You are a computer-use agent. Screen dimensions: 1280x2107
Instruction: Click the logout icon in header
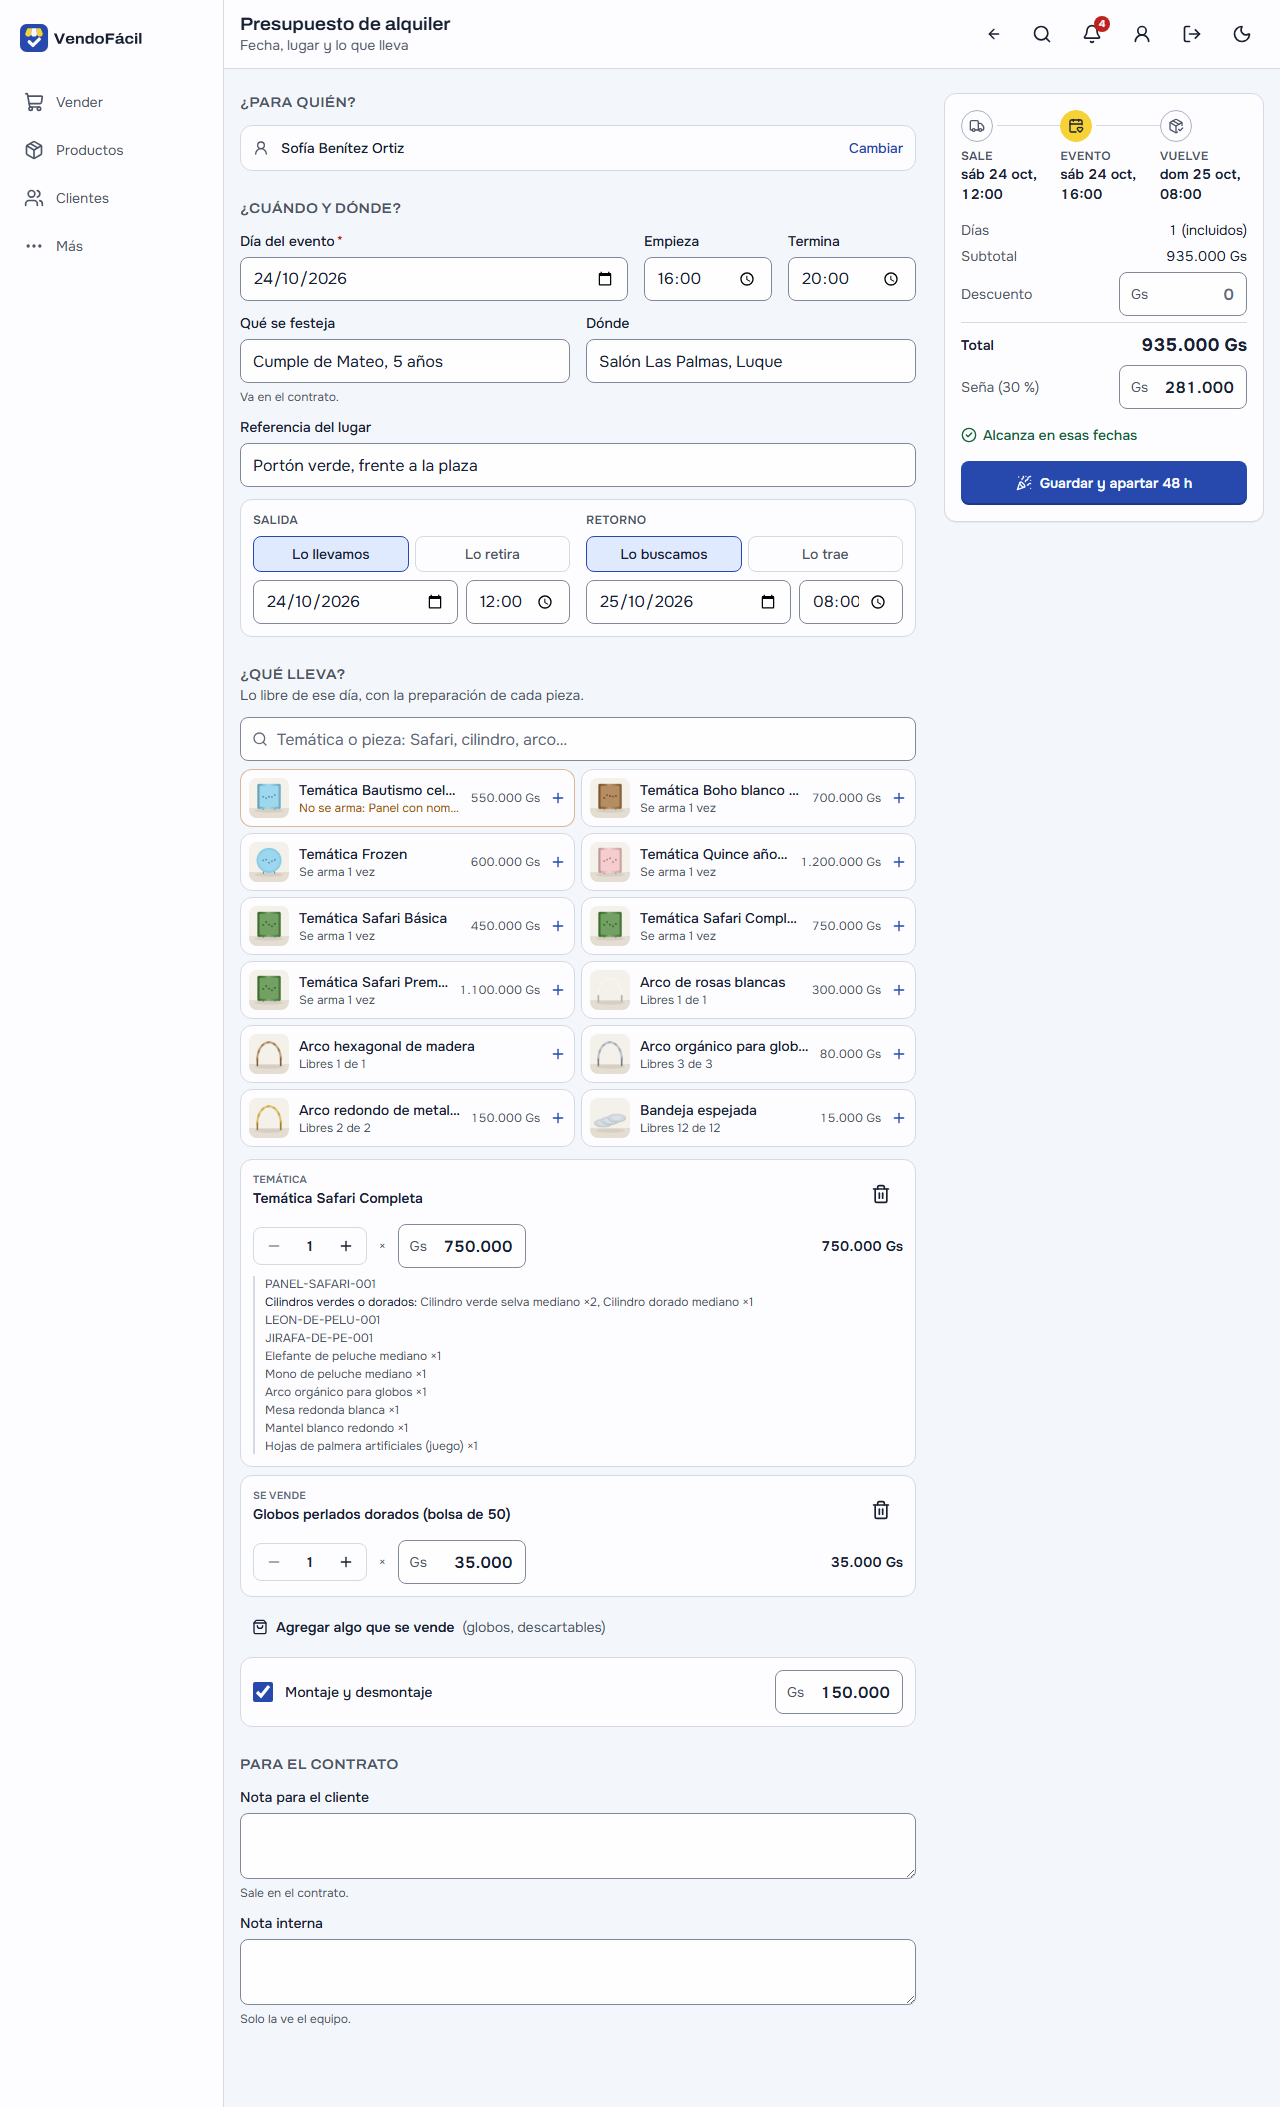click(x=1192, y=34)
